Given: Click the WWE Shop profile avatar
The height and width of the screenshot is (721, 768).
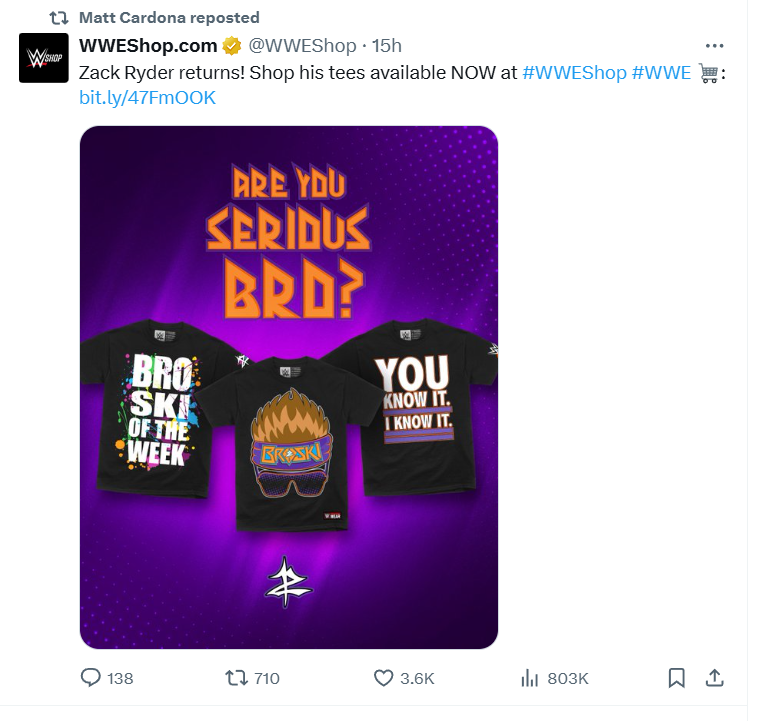Looking at the screenshot, I should point(43,57).
